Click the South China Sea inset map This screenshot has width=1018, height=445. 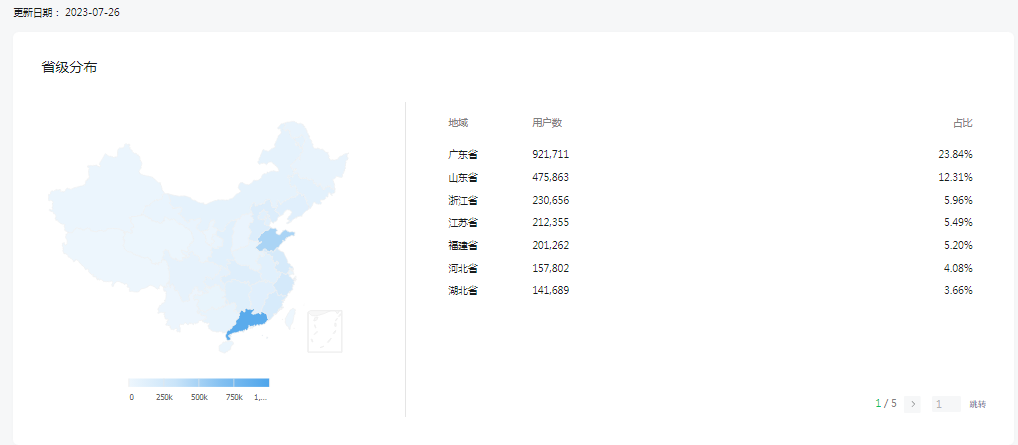(325, 331)
